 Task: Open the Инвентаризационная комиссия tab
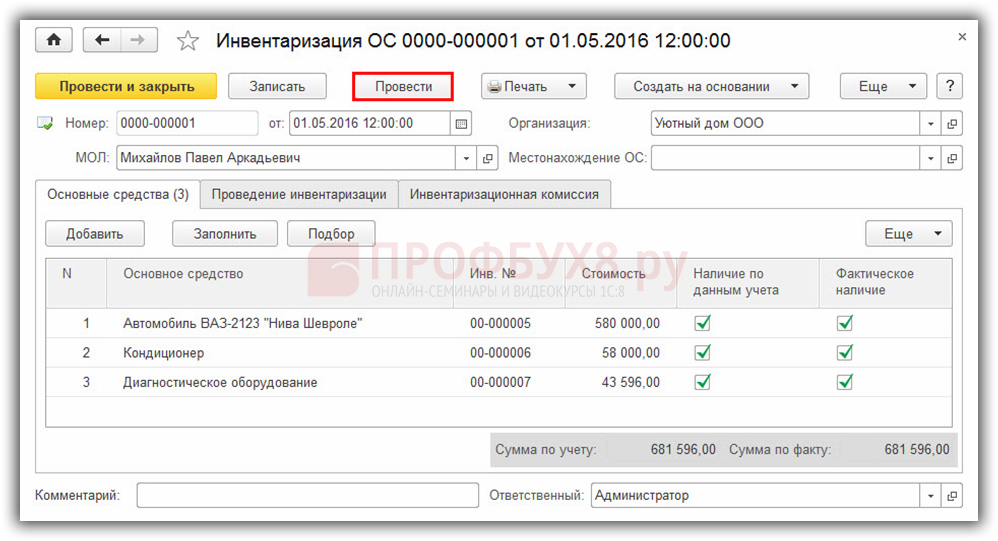tap(504, 194)
